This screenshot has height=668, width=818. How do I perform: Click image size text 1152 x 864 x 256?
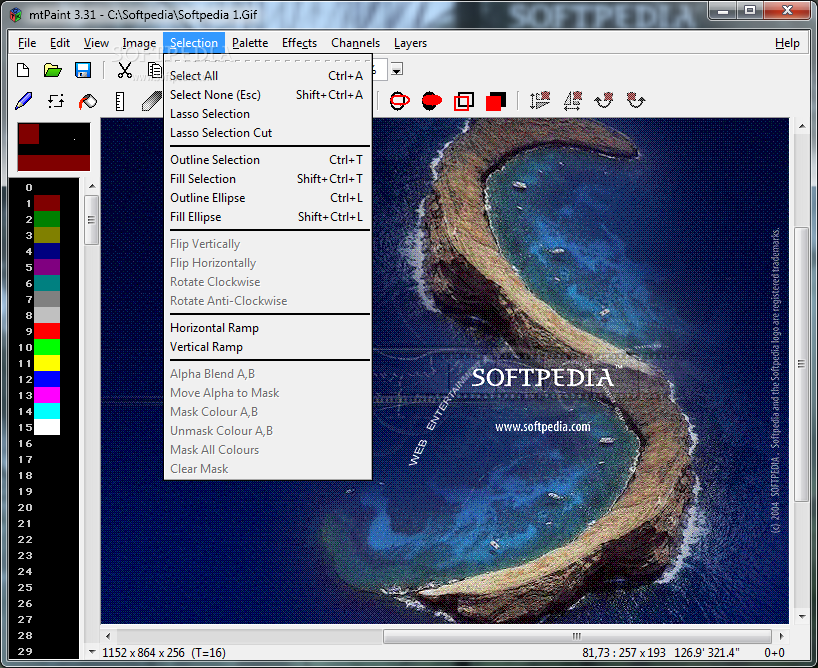tap(143, 652)
